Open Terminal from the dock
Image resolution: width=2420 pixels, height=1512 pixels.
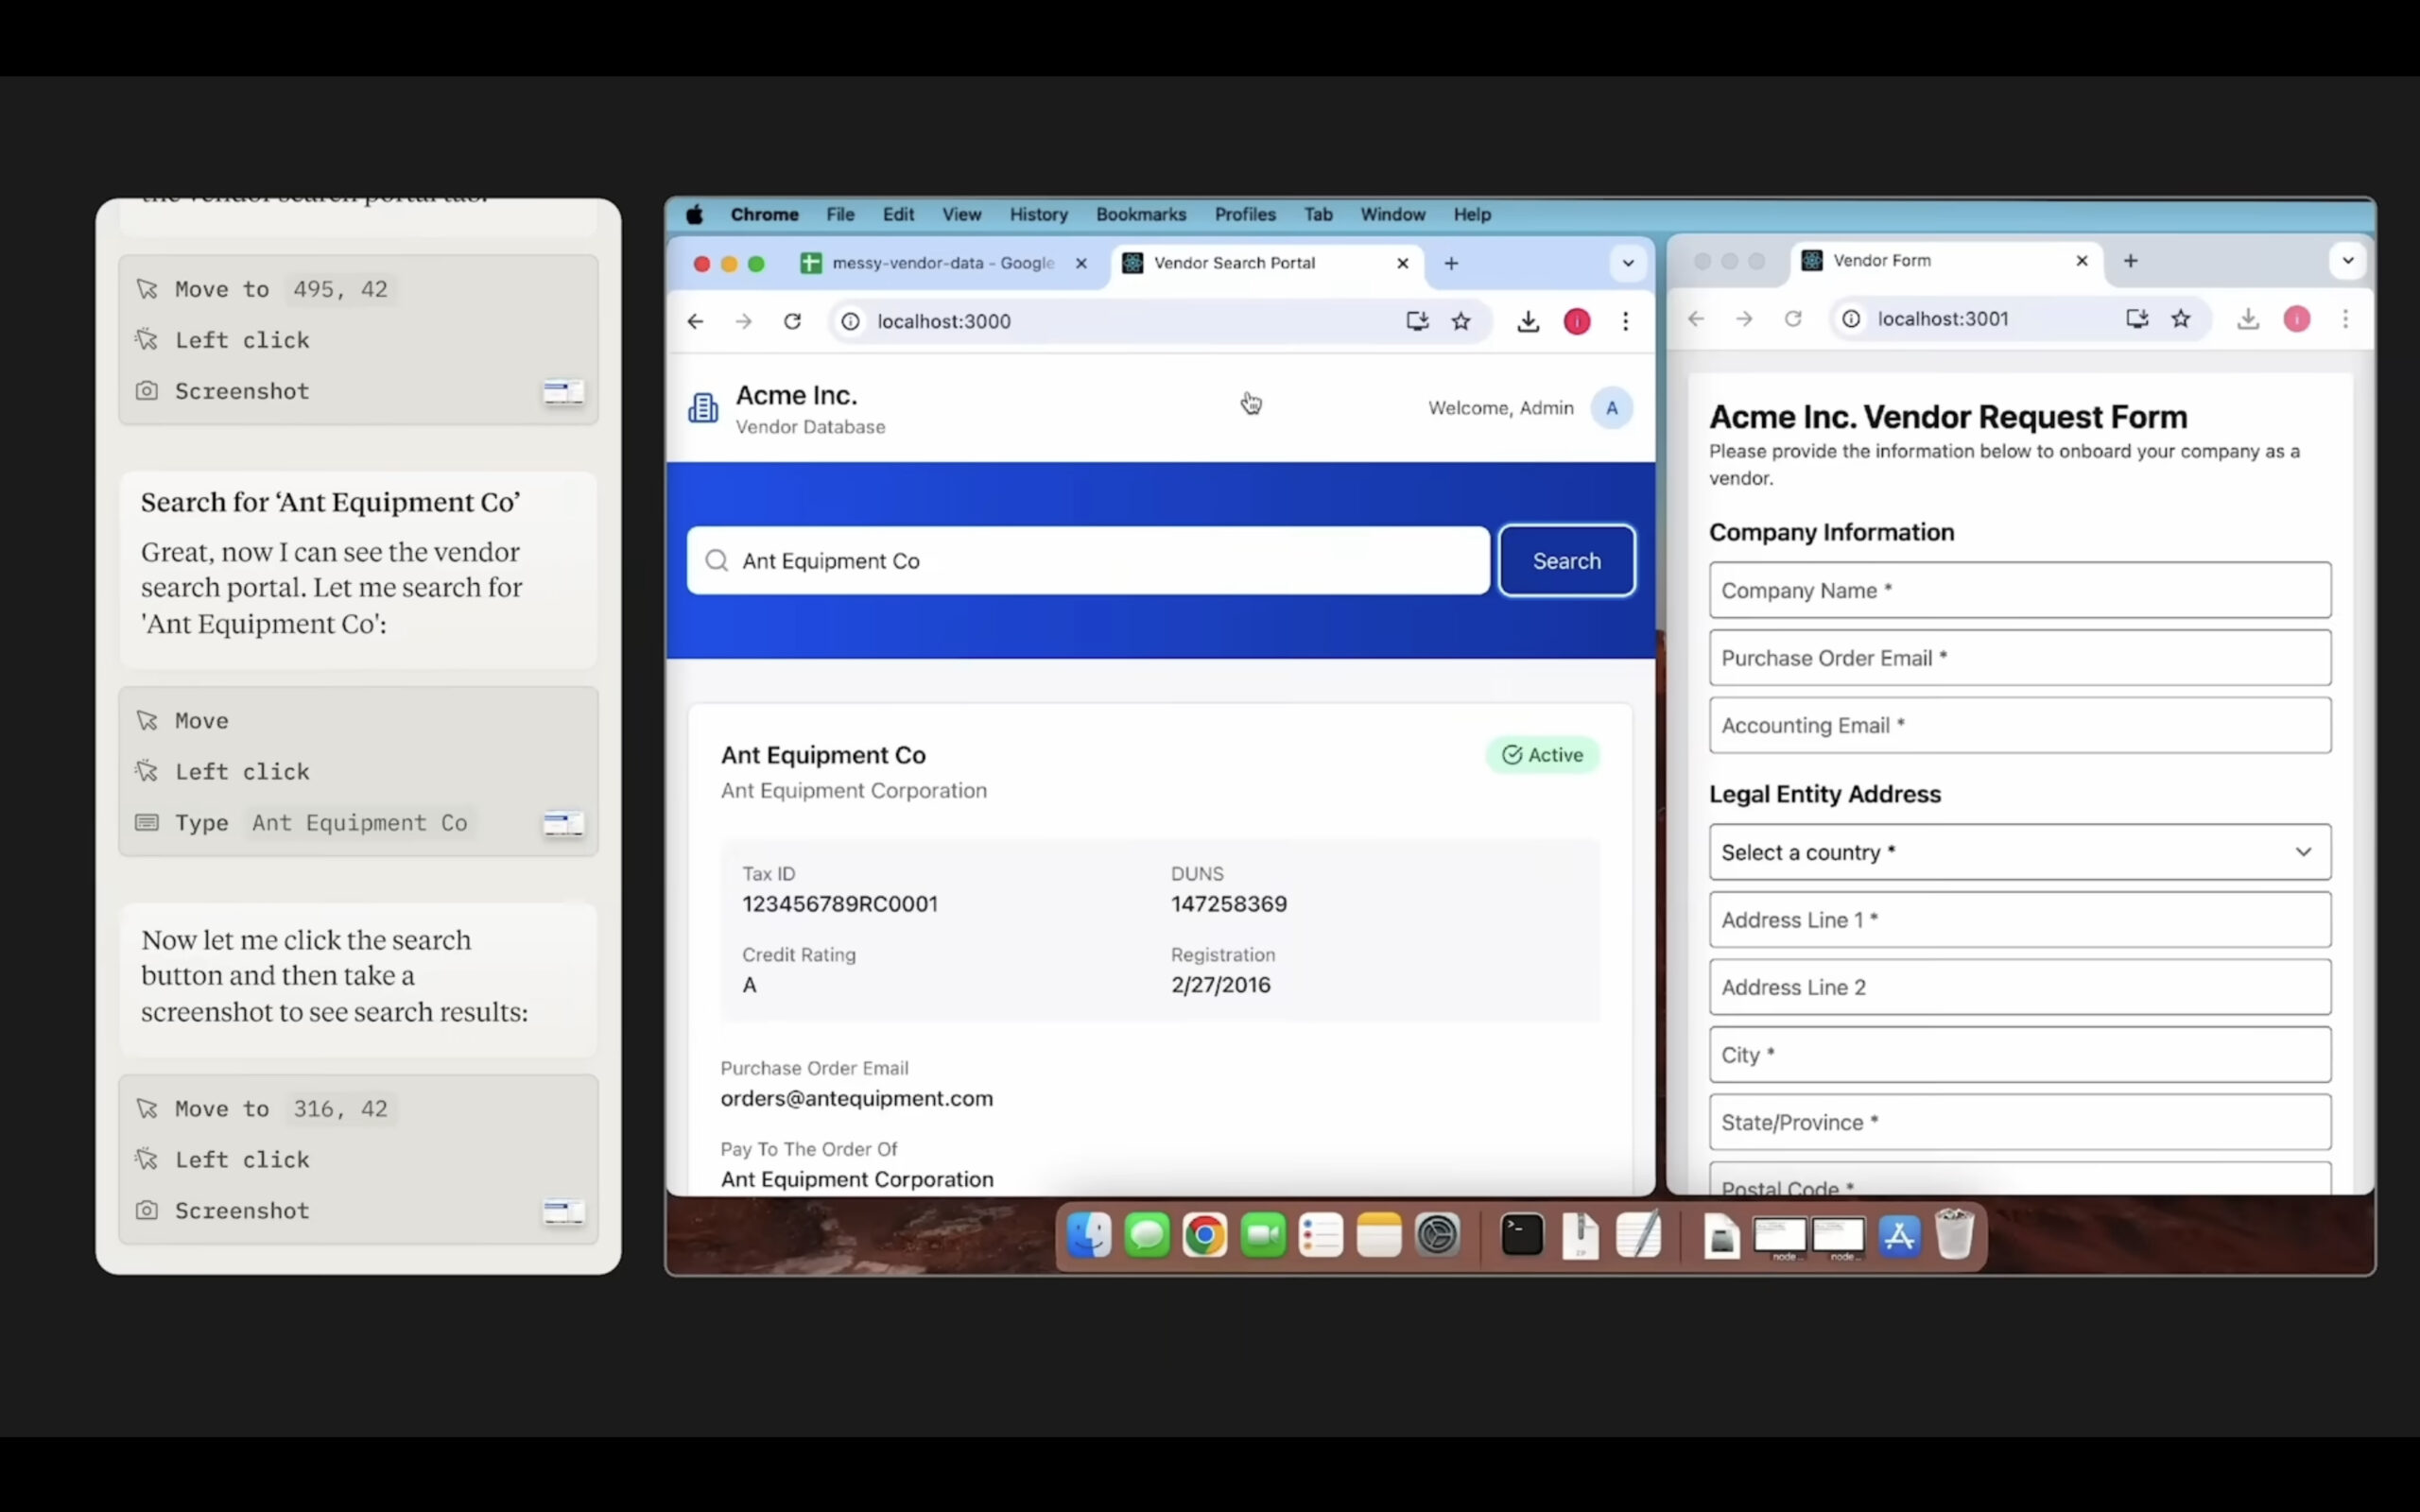click(1521, 1236)
